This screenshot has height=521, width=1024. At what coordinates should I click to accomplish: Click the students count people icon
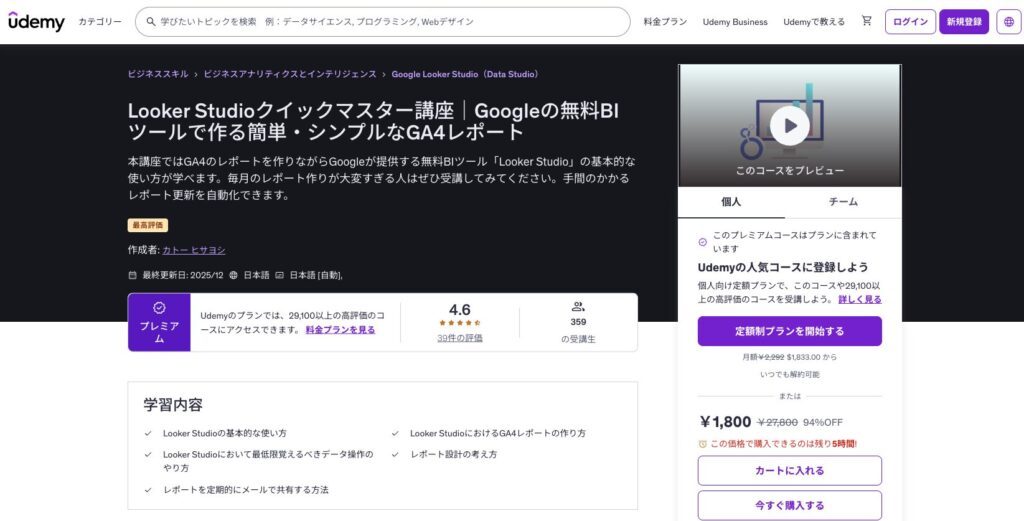(x=578, y=307)
